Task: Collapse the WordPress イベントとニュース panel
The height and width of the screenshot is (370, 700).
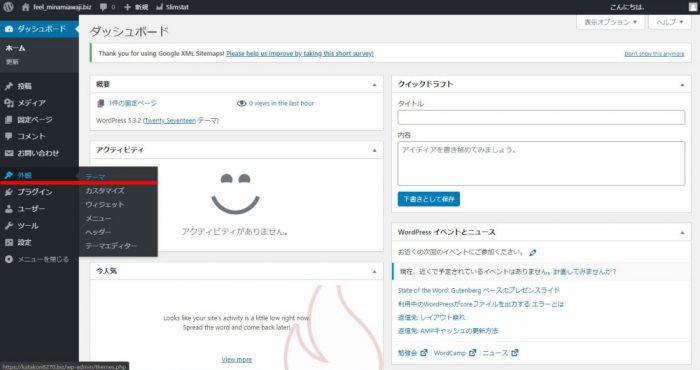Action: point(682,233)
